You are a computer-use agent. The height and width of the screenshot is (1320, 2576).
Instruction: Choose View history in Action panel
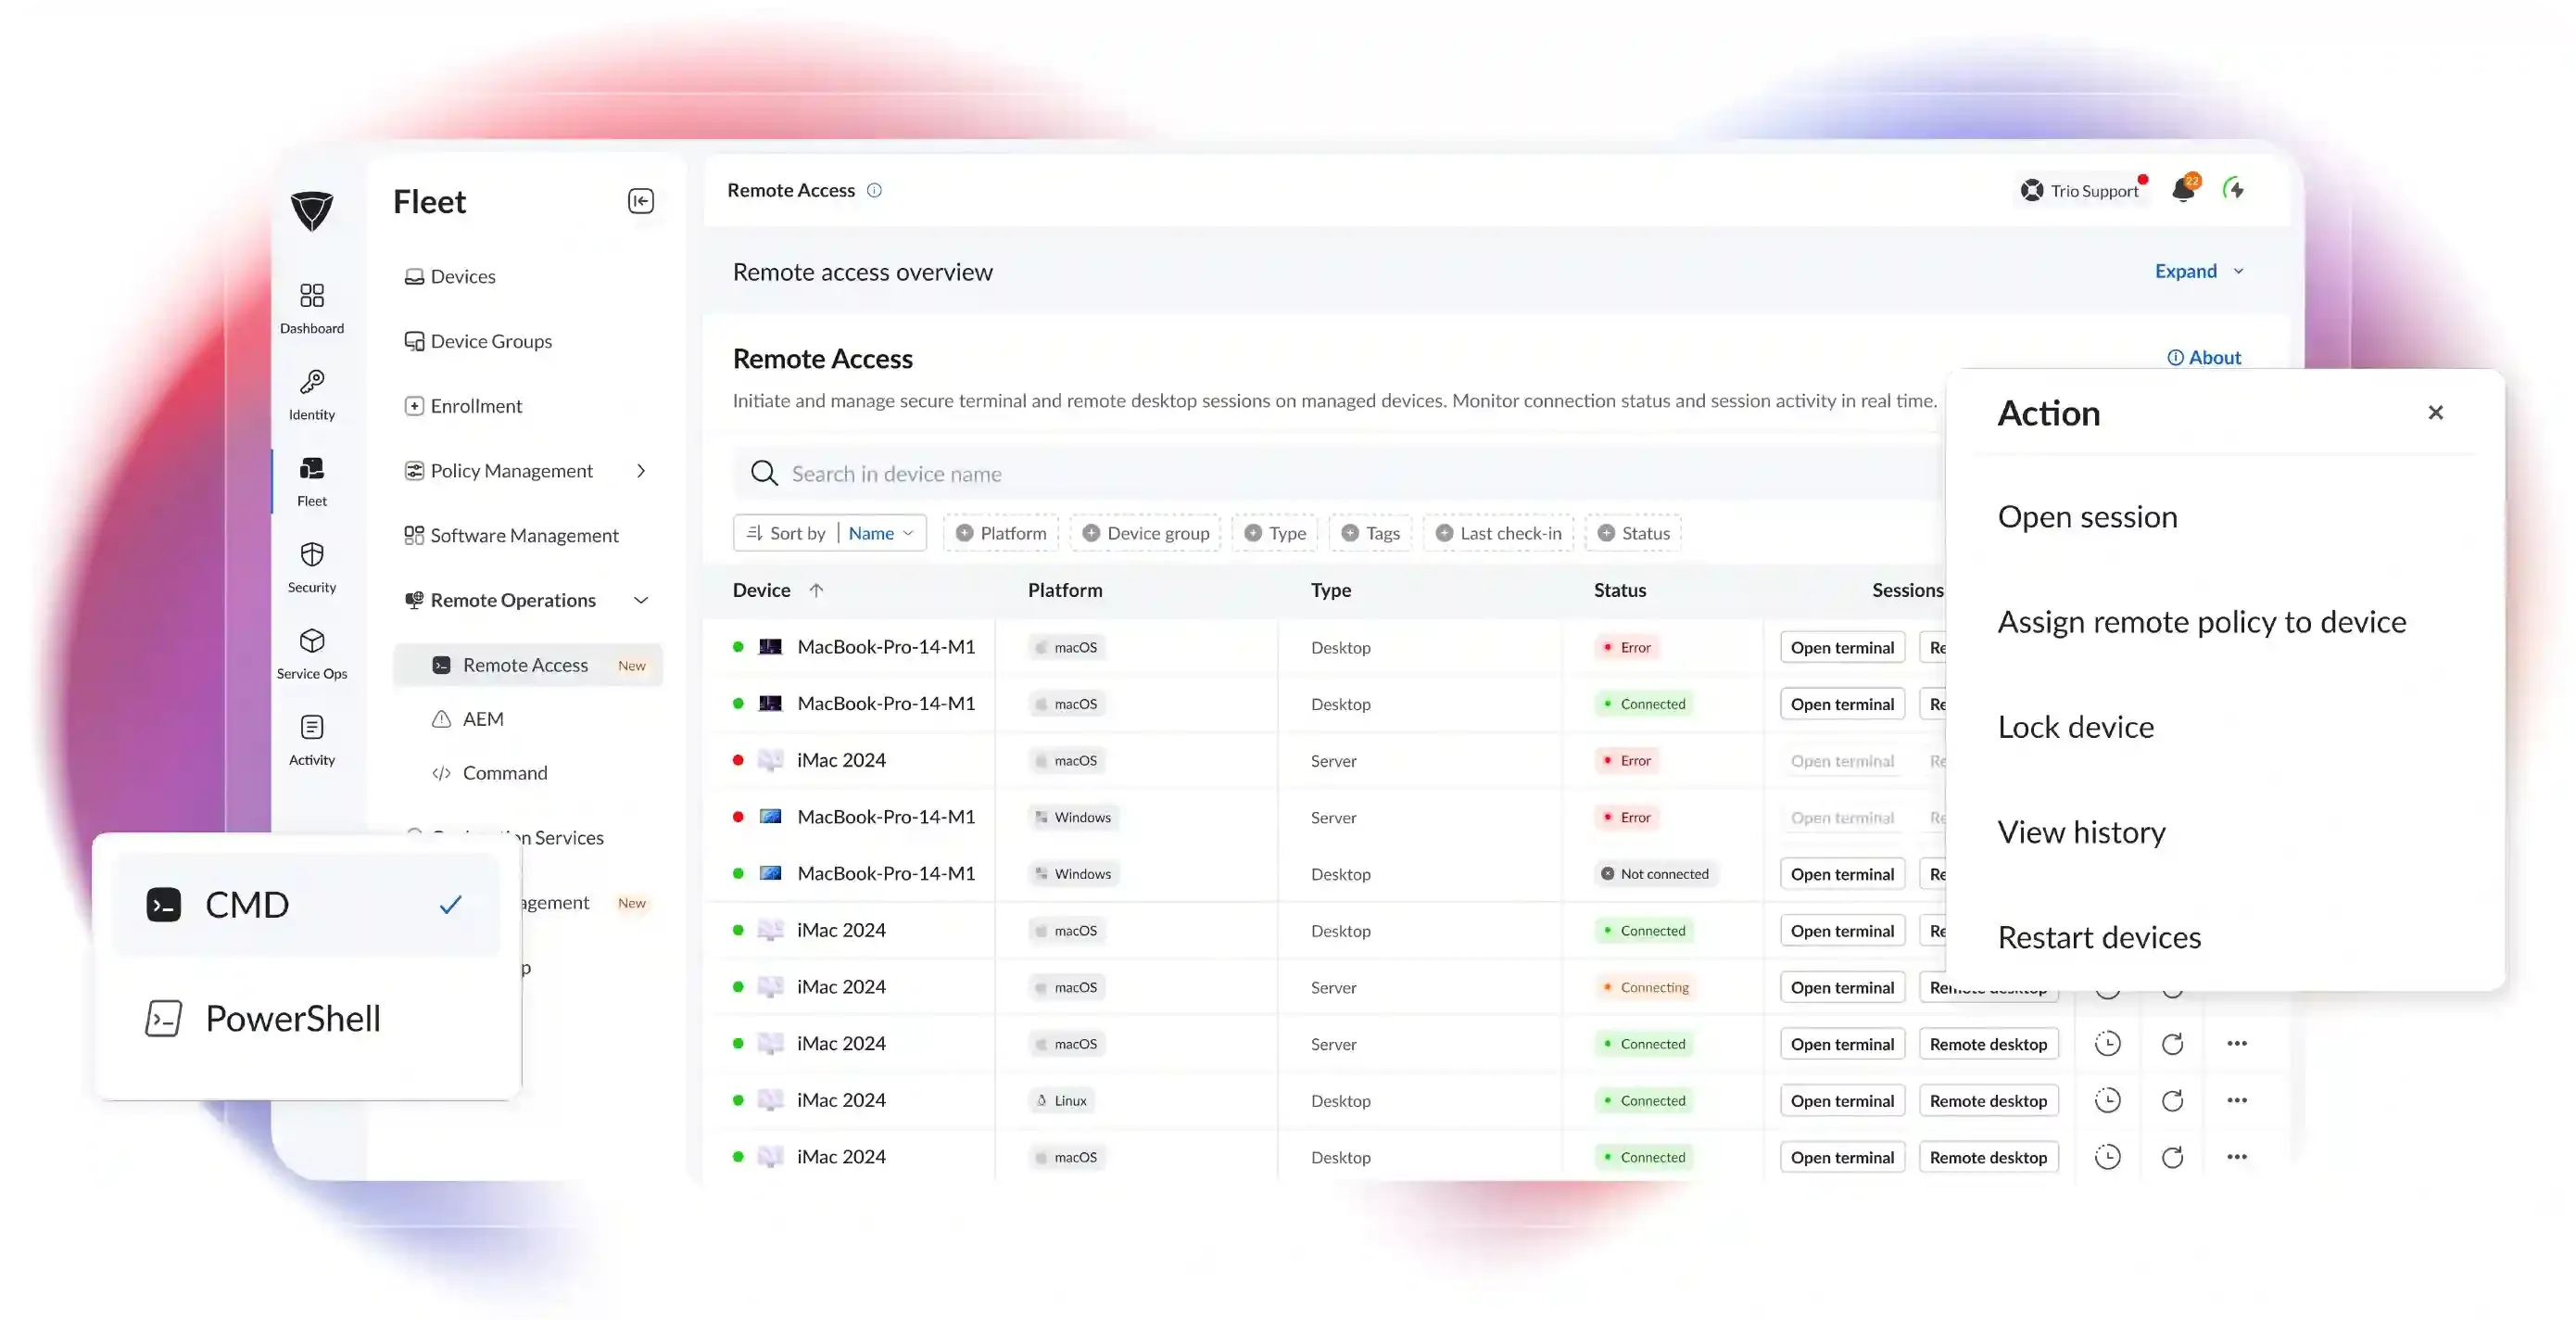(x=2082, y=832)
